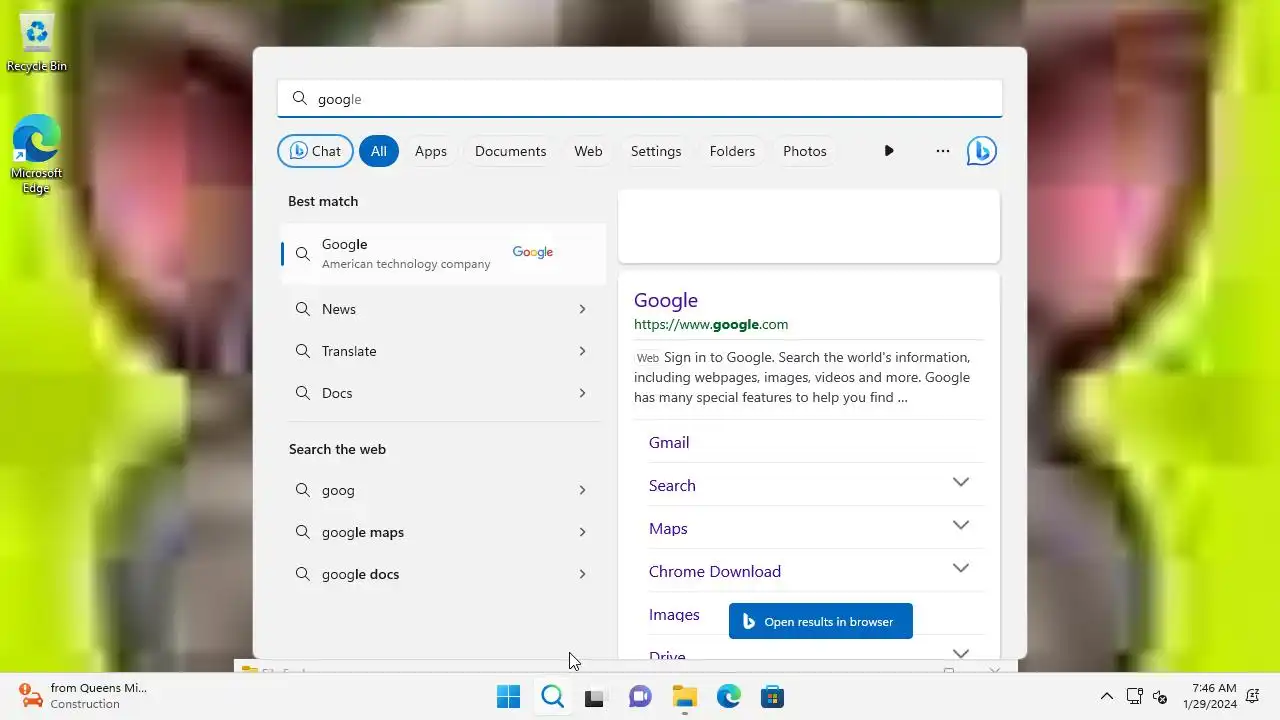
Task: Show hidden system tray icons
Action: pyautogui.click(x=1106, y=696)
